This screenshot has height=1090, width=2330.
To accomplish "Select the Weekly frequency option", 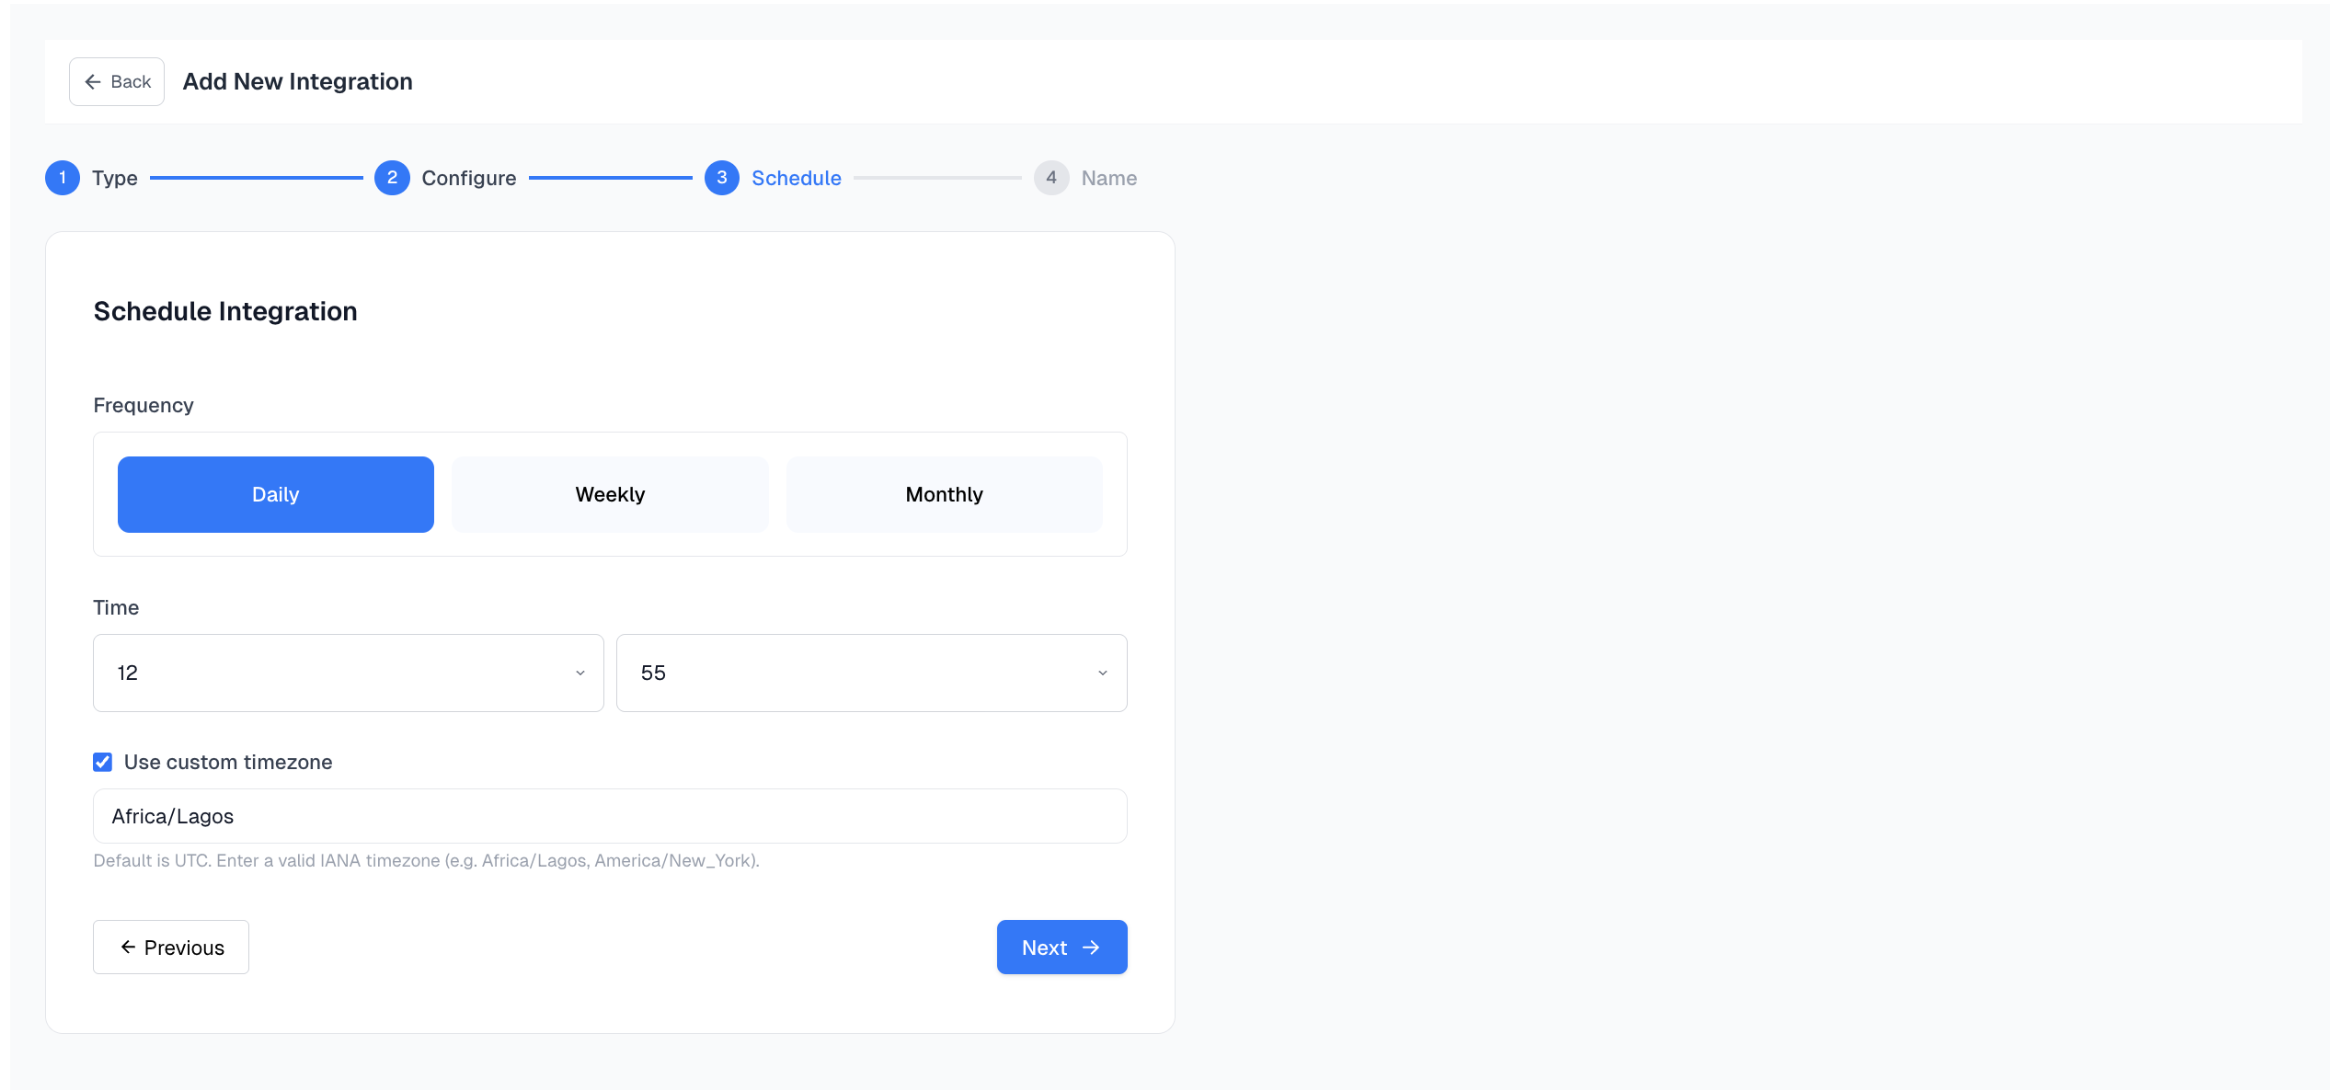I will pyautogui.click(x=610, y=494).
